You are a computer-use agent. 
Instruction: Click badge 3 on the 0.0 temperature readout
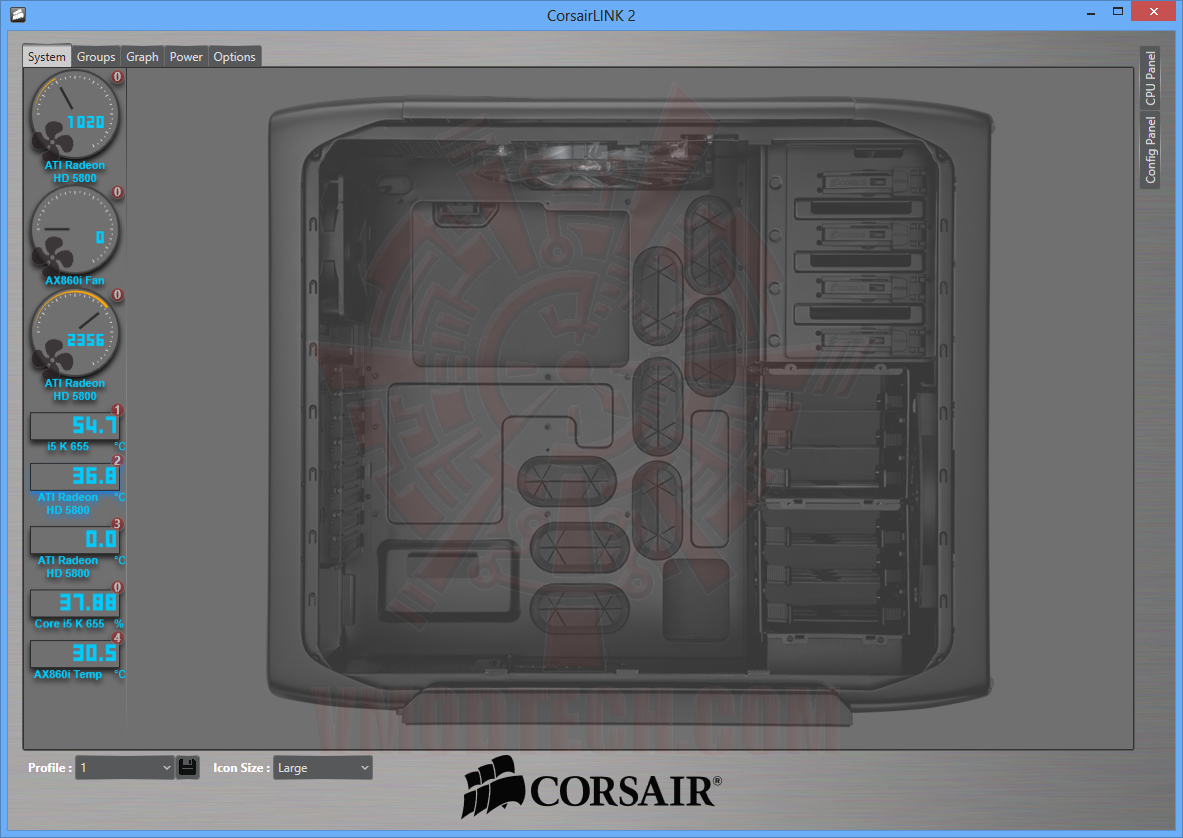click(117, 524)
